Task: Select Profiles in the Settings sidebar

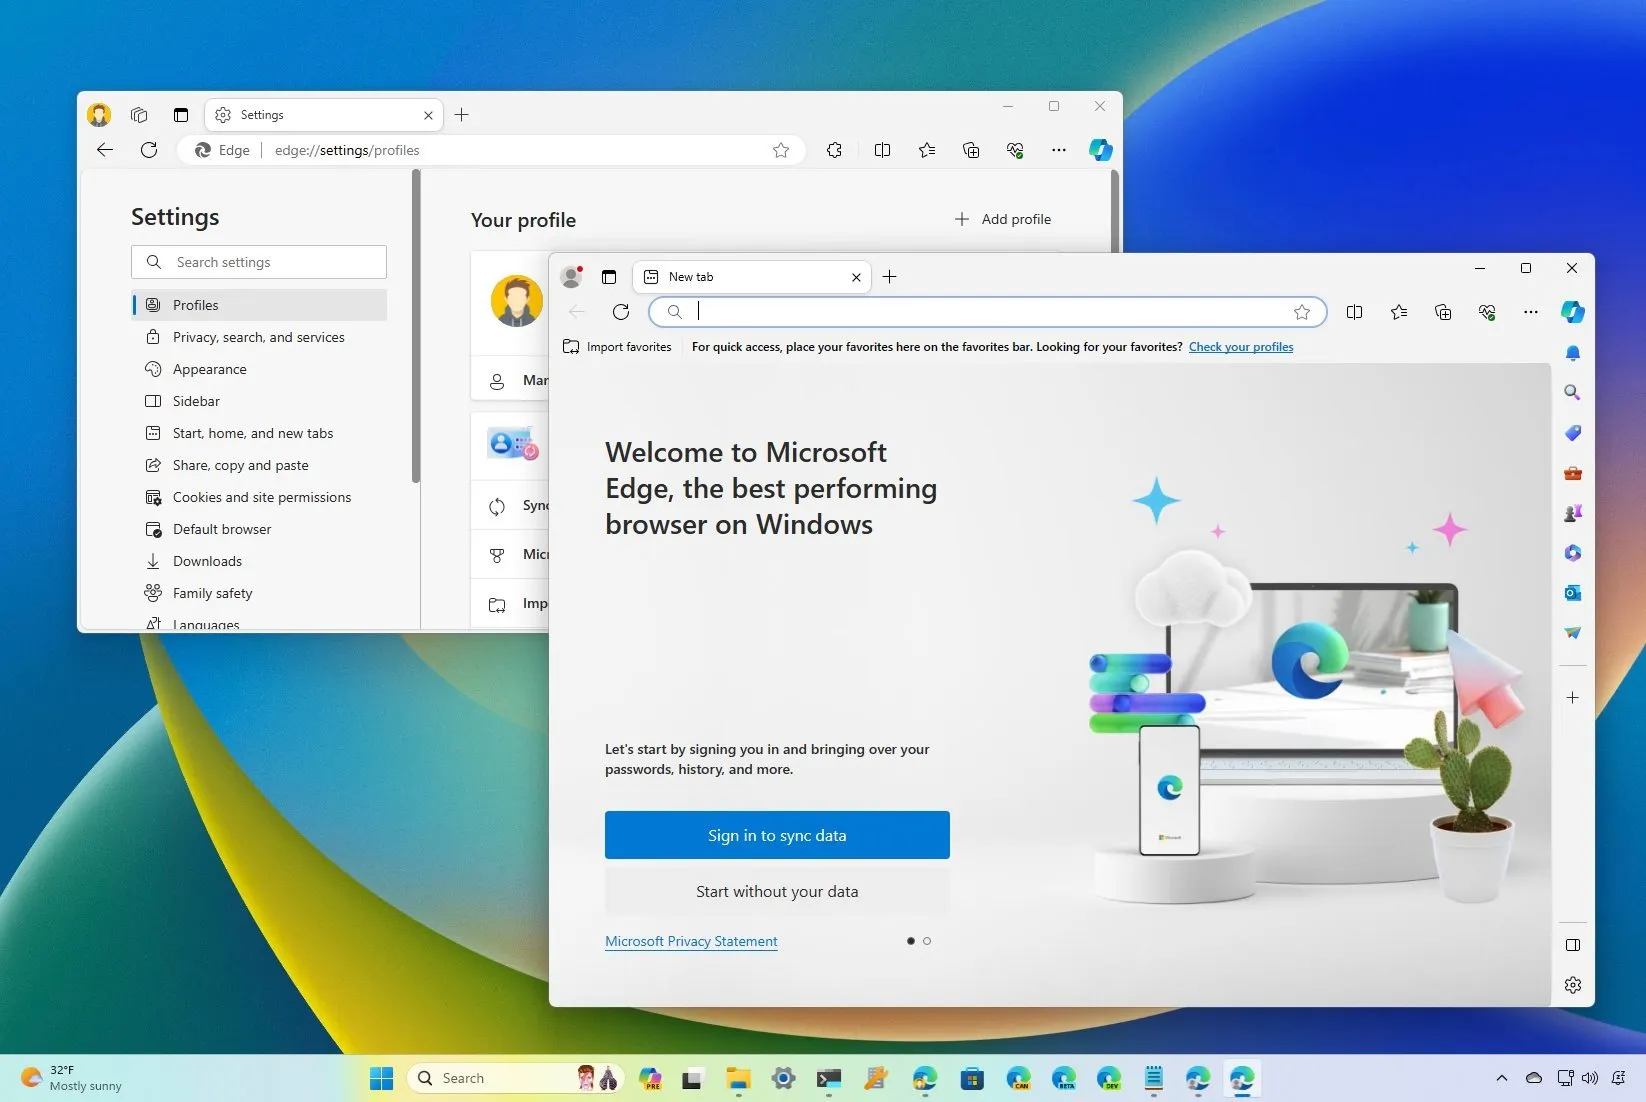Action: click(195, 305)
